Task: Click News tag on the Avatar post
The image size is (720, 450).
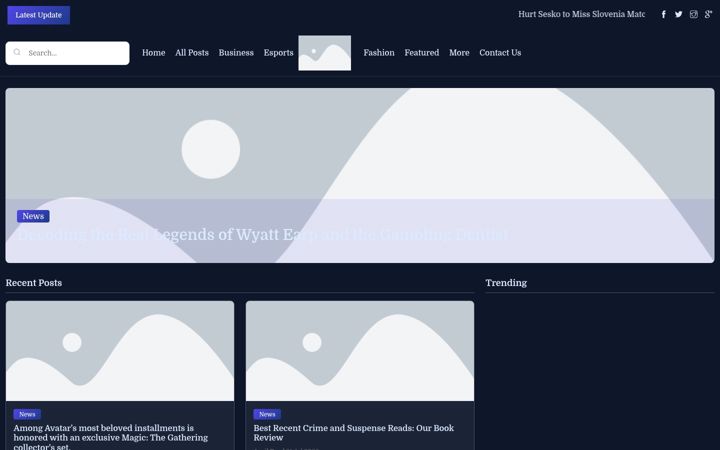Action: 27,414
